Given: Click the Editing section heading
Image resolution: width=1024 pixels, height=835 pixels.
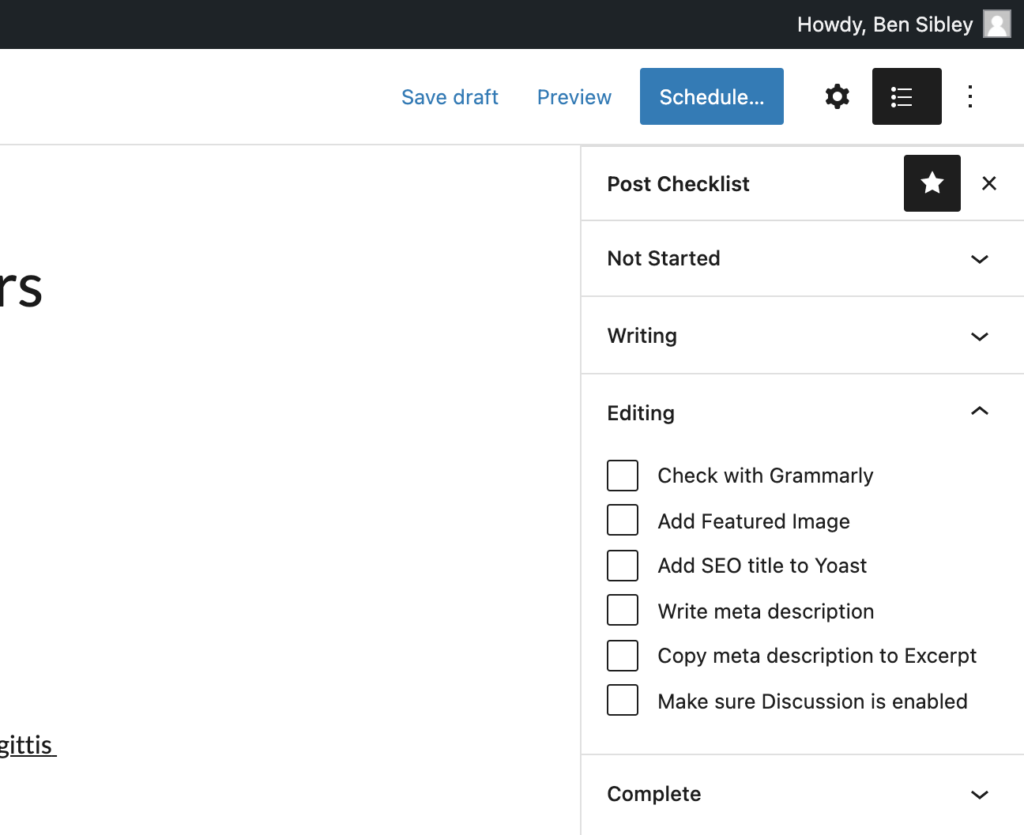Looking at the screenshot, I should pyautogui.click(x=641, y=413).
